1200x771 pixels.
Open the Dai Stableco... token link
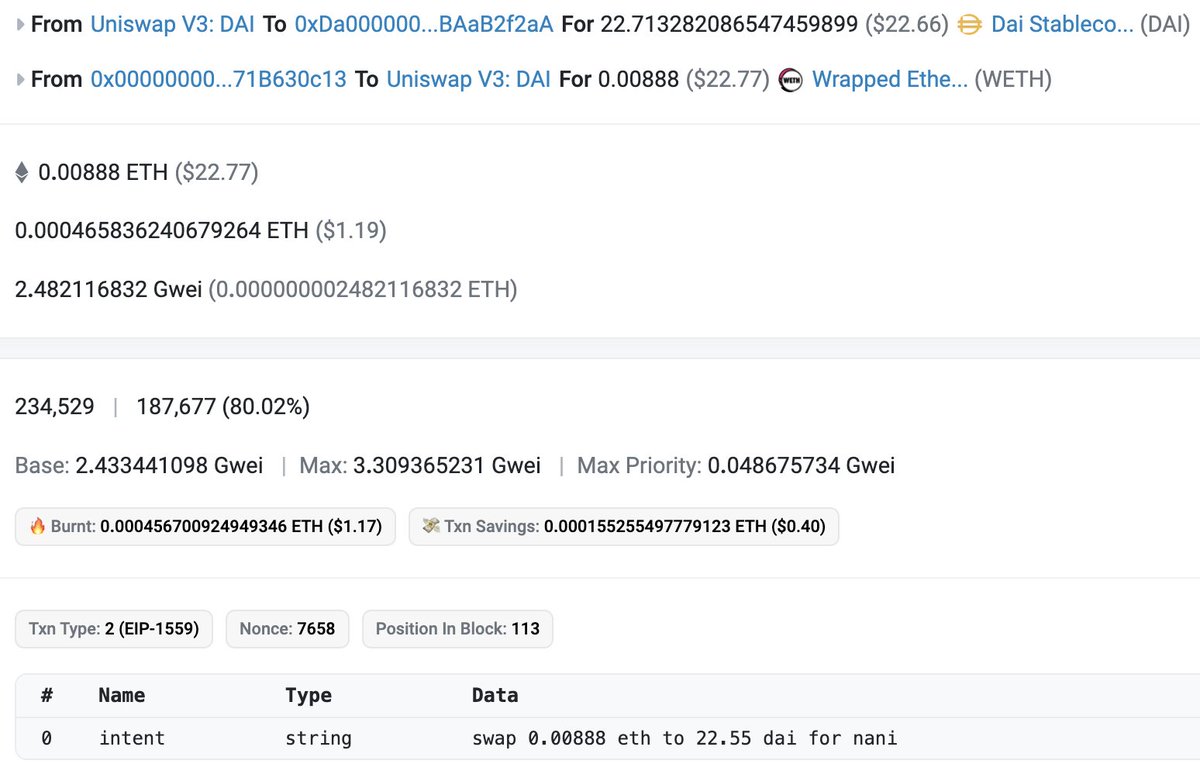[x=1062, y=24]
